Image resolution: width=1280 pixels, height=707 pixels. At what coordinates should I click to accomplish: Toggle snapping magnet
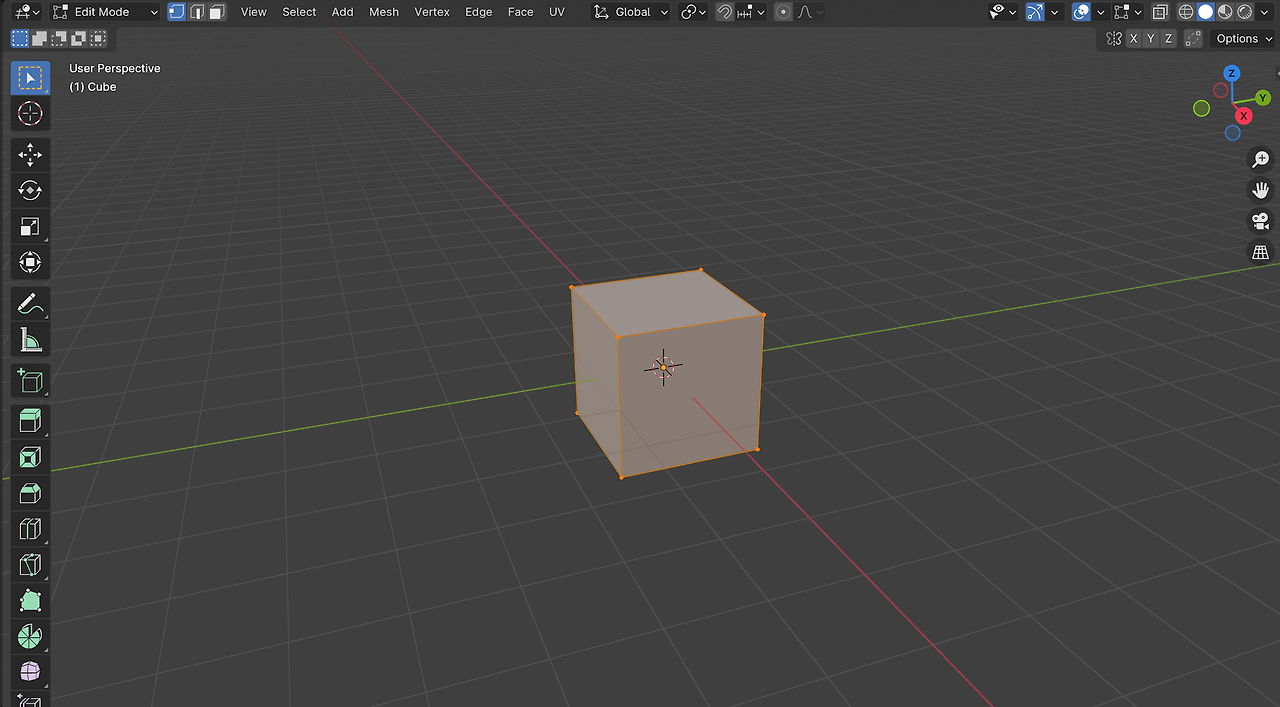click(x=725, y=12)
